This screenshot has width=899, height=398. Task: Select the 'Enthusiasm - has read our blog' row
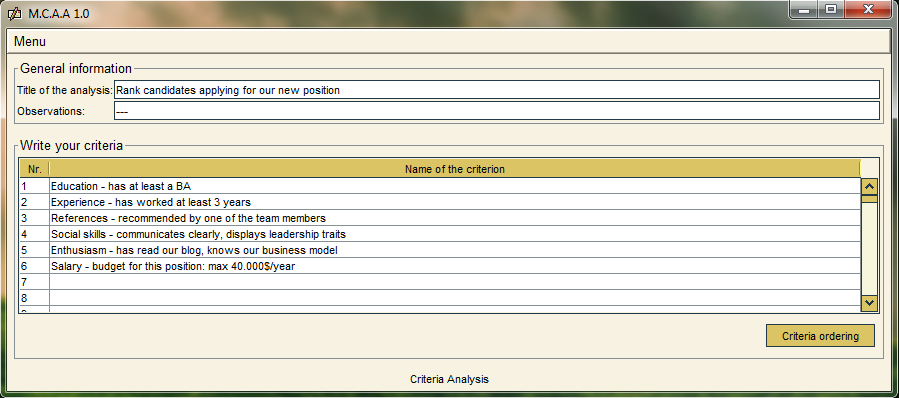pyautogui.click(x=455, y=250)
